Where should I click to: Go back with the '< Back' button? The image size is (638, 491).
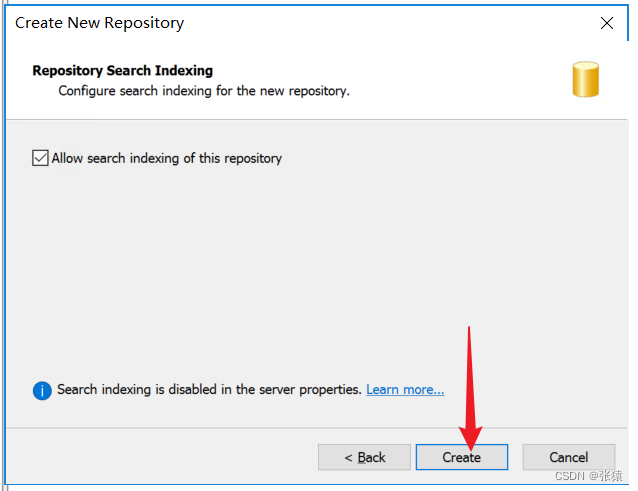pos(364,457)
